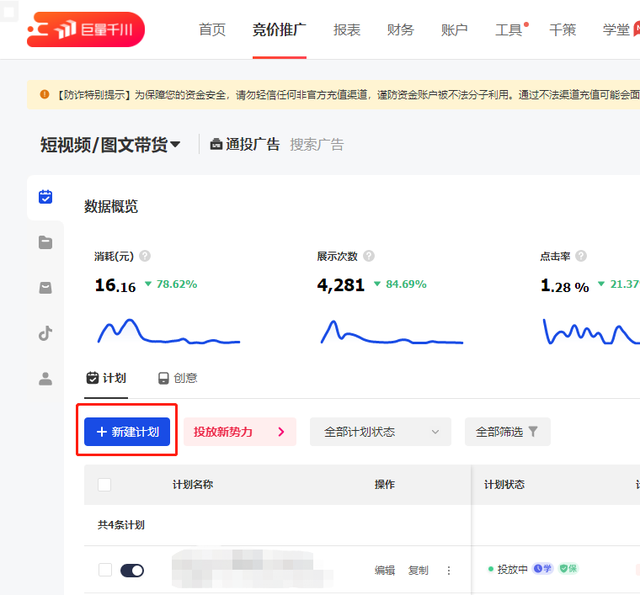Click the 保 badge in plan status
640x595 pixels.
coord(568,568)
